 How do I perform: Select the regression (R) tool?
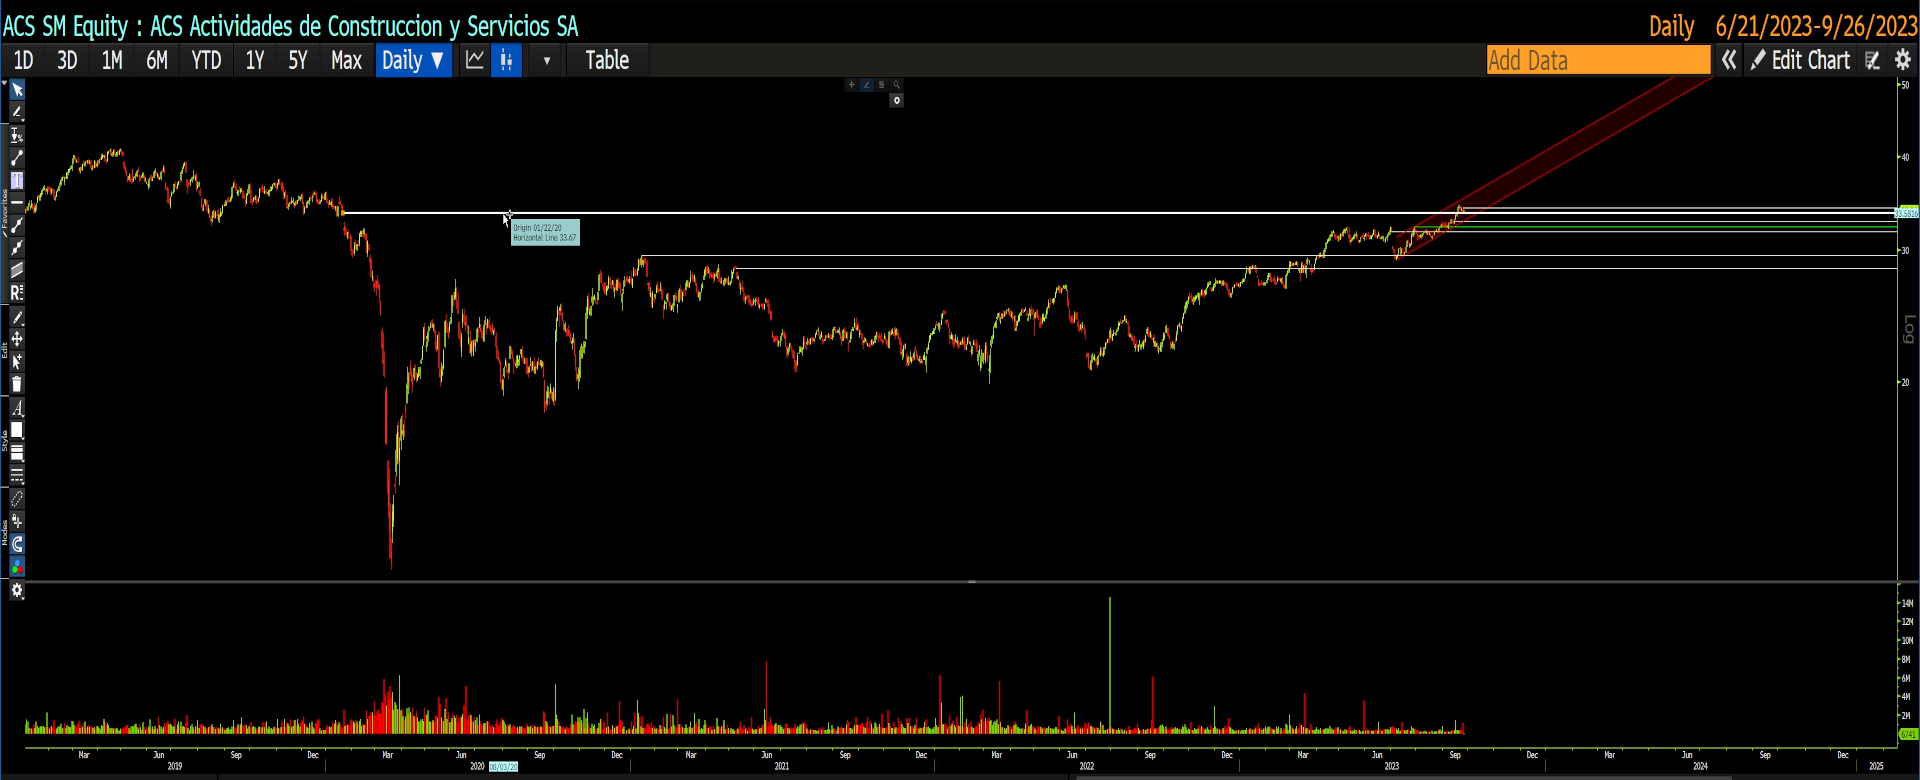pyautogui.click(x=17, y=293)
